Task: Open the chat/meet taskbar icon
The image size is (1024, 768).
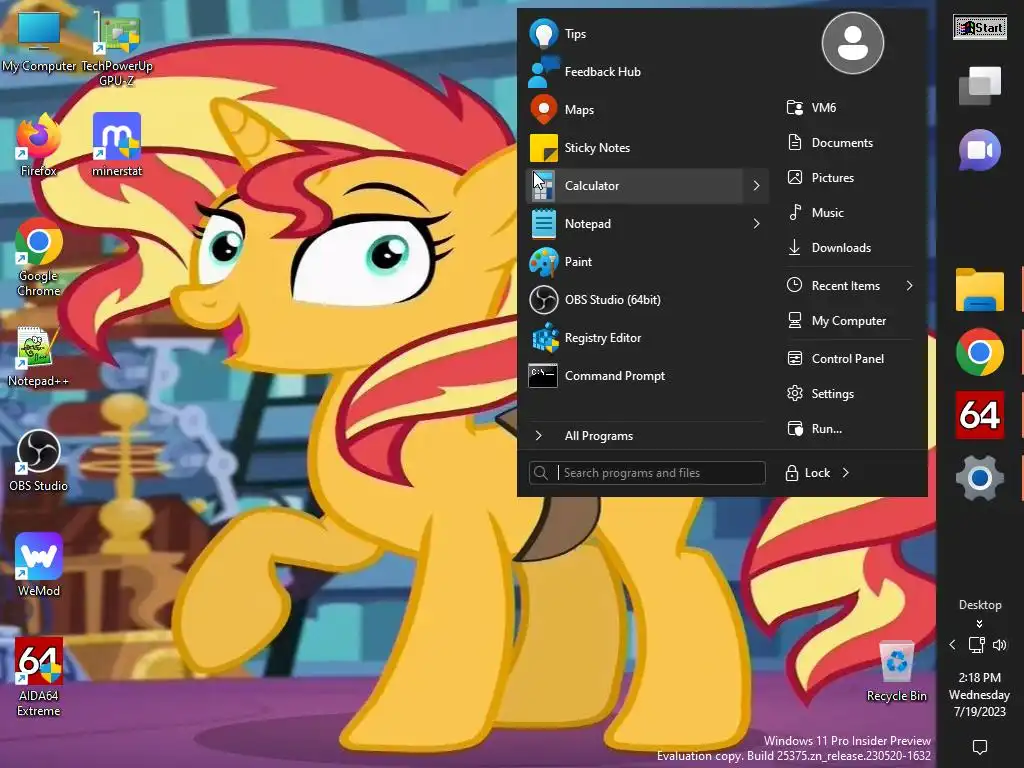Action: 980,150
